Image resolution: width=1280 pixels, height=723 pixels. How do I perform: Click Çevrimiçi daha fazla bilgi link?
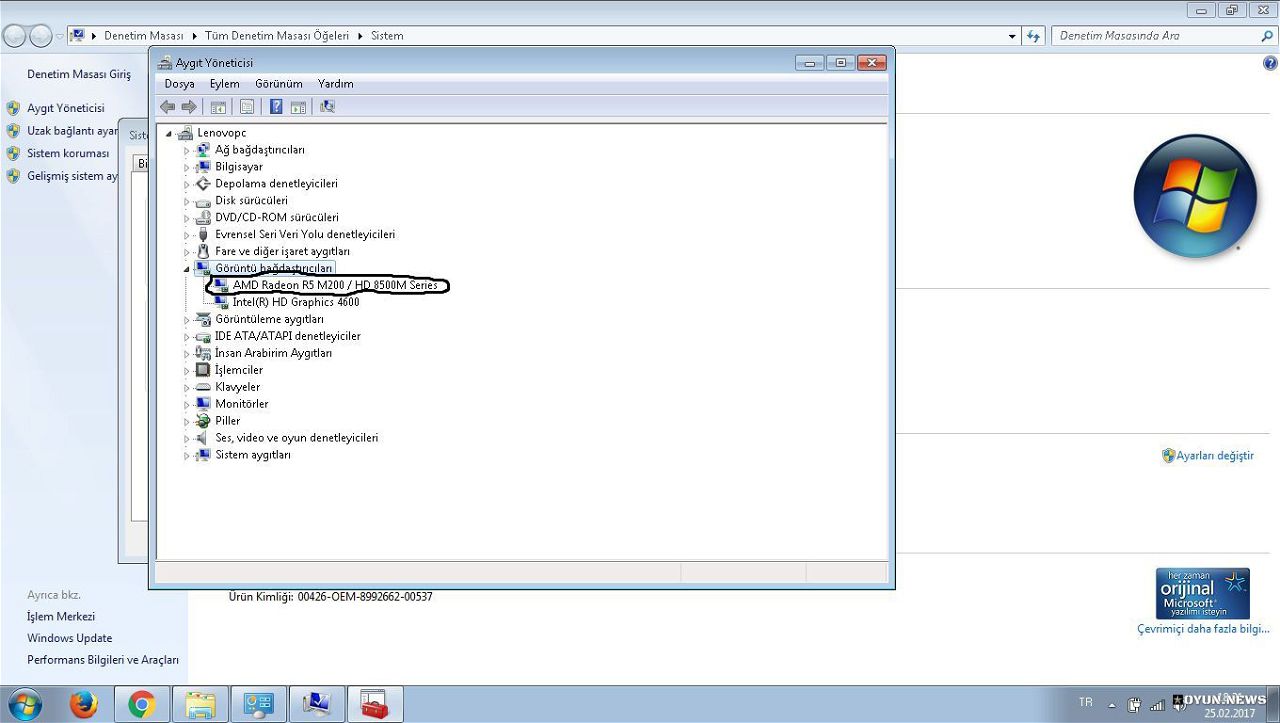click(1203, 629)
